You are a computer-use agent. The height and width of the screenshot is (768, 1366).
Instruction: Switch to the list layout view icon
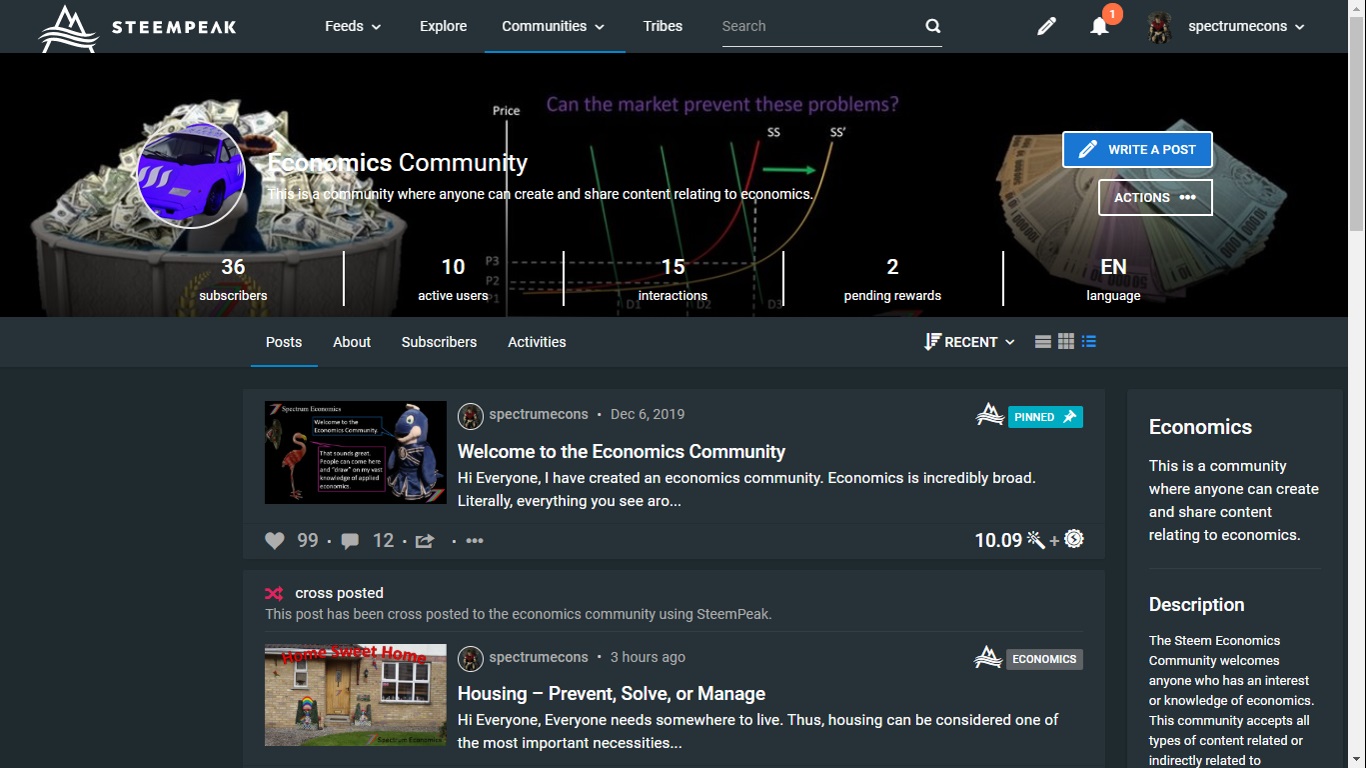coord(1043,342)
